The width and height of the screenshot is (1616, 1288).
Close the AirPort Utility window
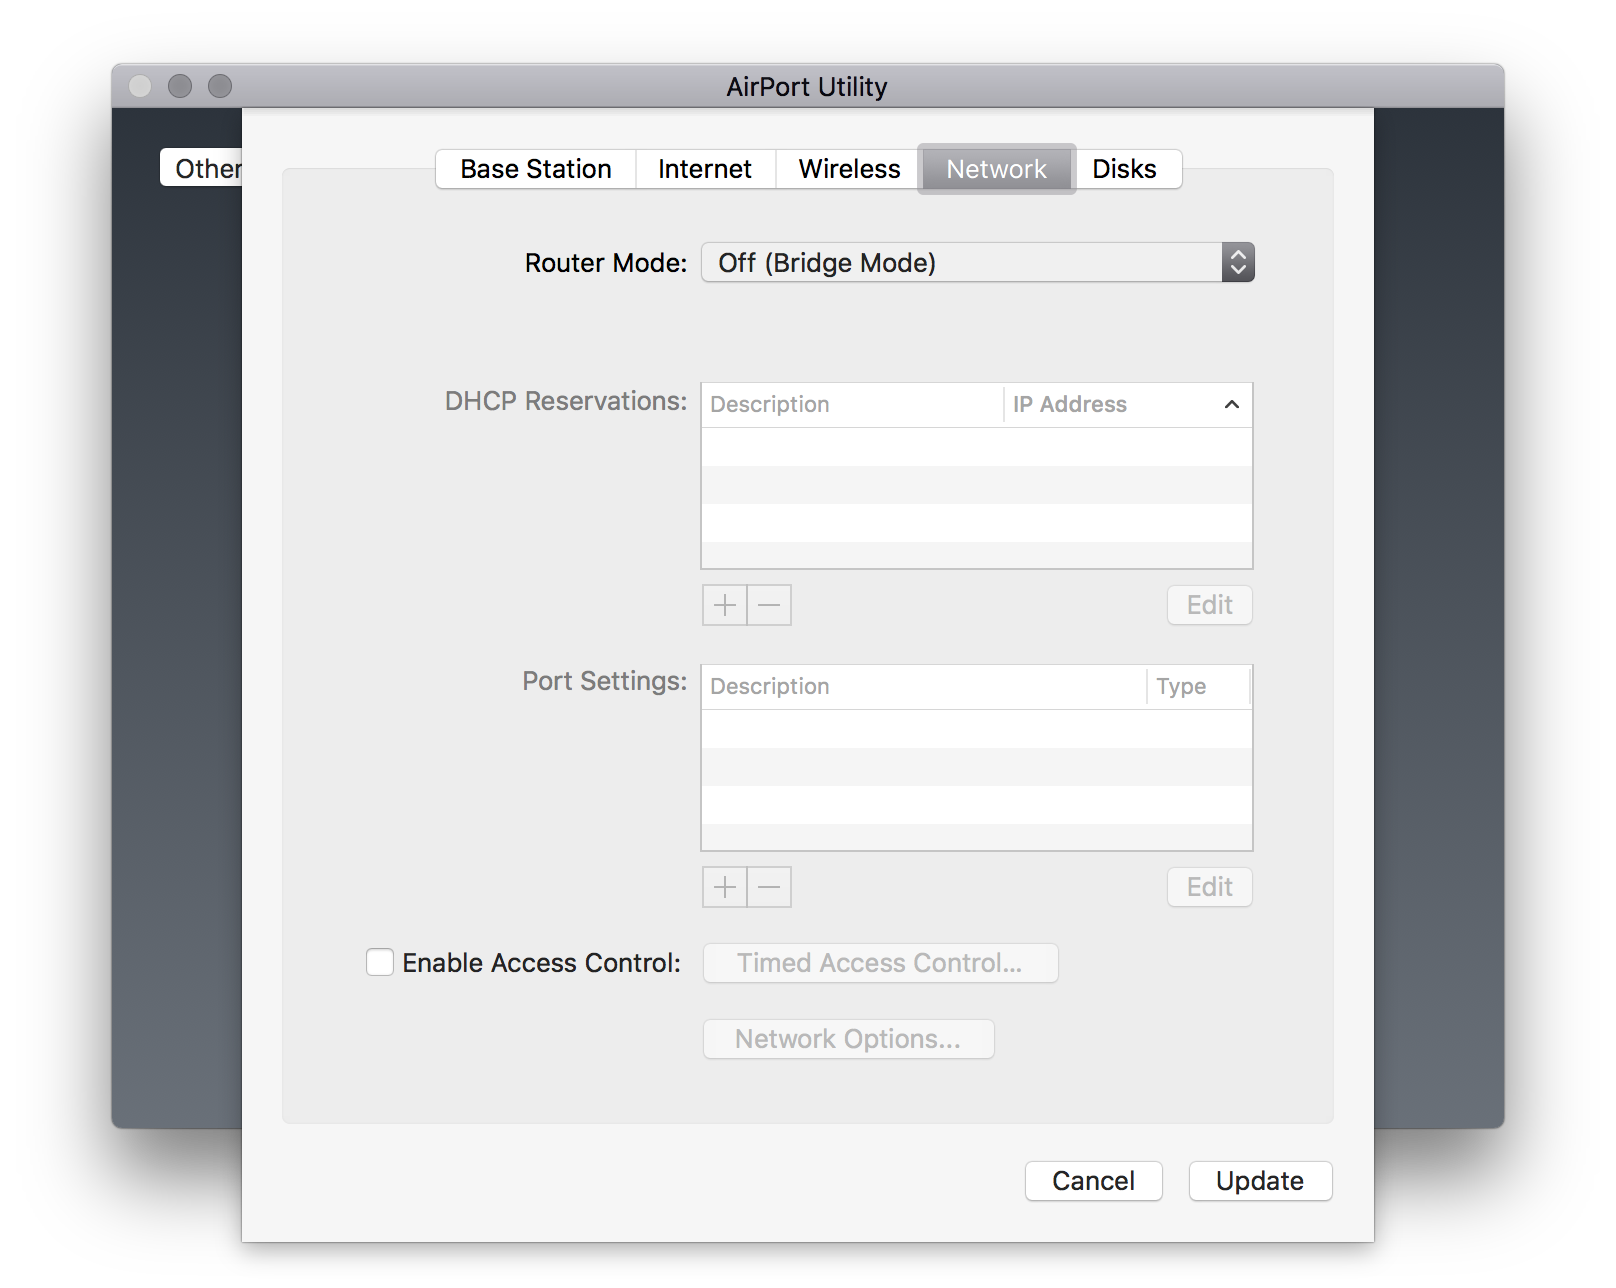140,87
